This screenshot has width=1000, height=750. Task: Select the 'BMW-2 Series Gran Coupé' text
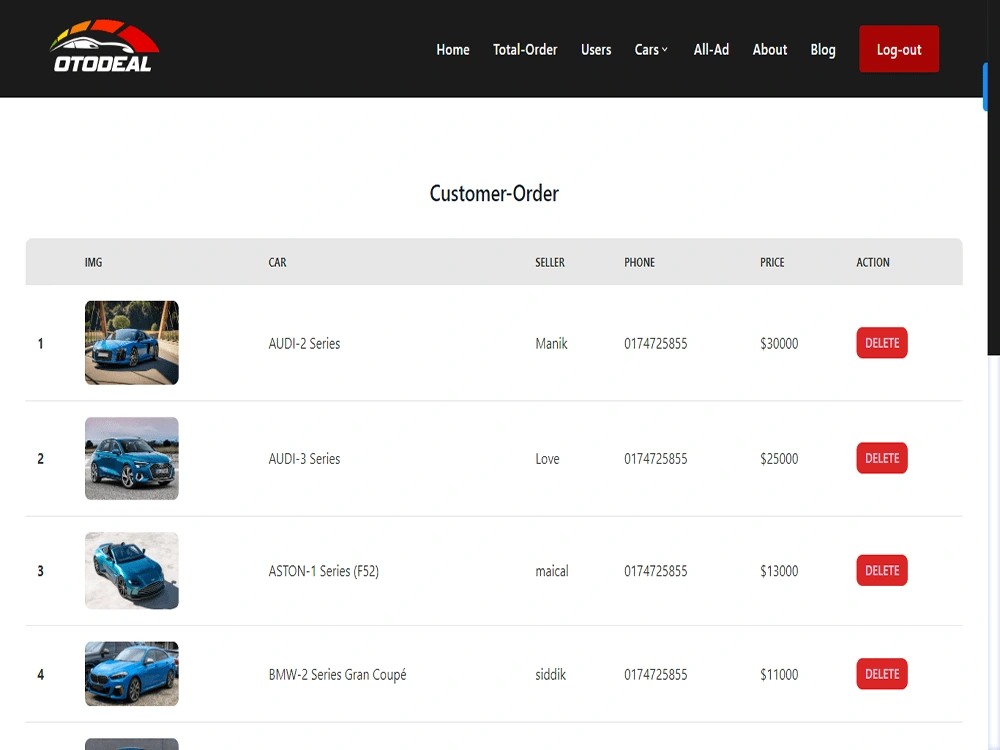337,675
